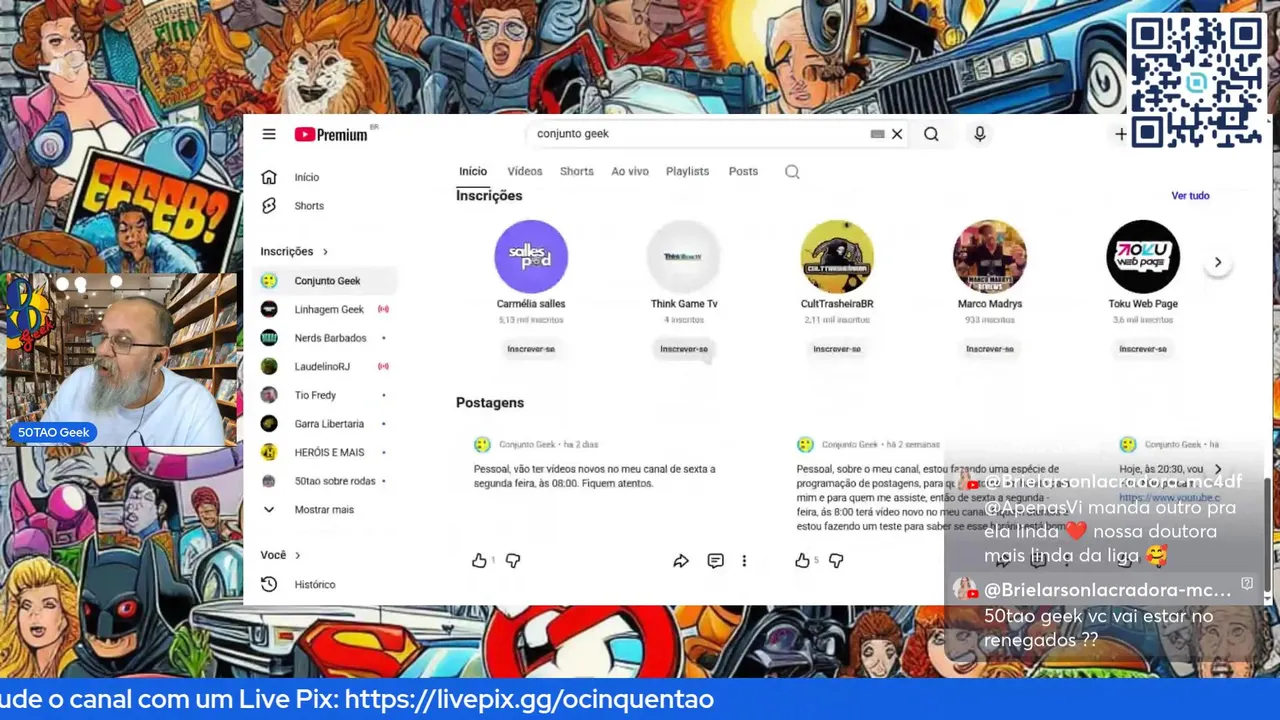Click next arrow on Postagens carousel

pos(1217,469)
